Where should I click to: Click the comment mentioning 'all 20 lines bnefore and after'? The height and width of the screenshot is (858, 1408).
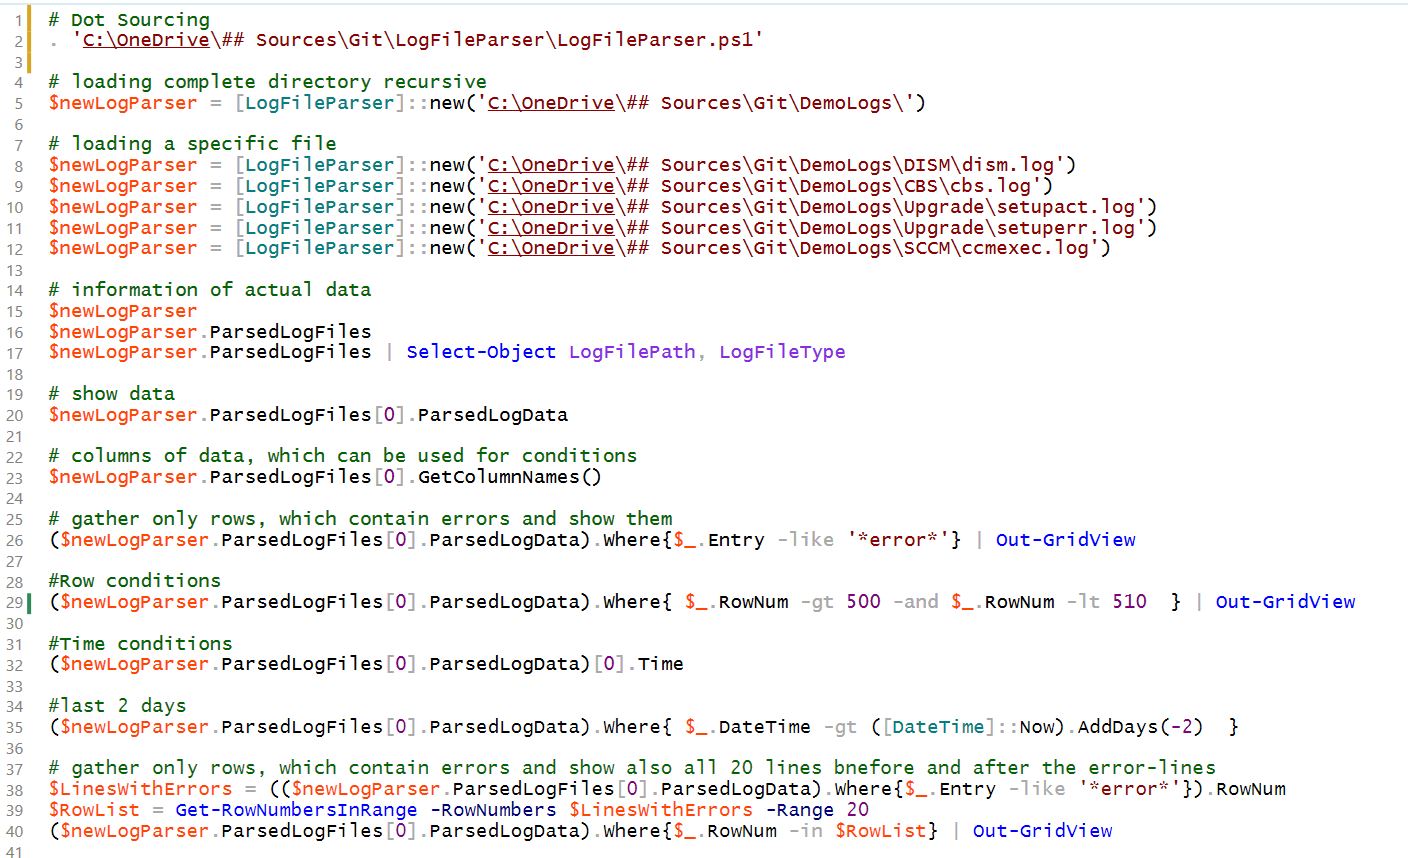[x=632, y=768]
